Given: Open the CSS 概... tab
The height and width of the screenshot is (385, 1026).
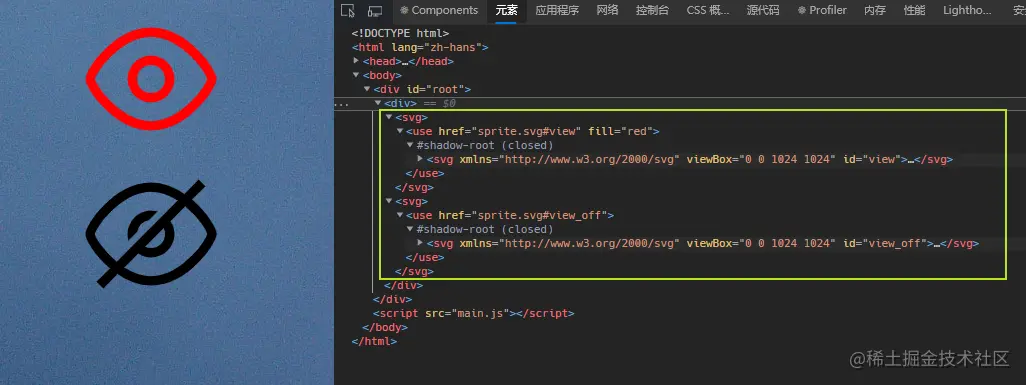Looking at the screenshot, I should 708,10.
